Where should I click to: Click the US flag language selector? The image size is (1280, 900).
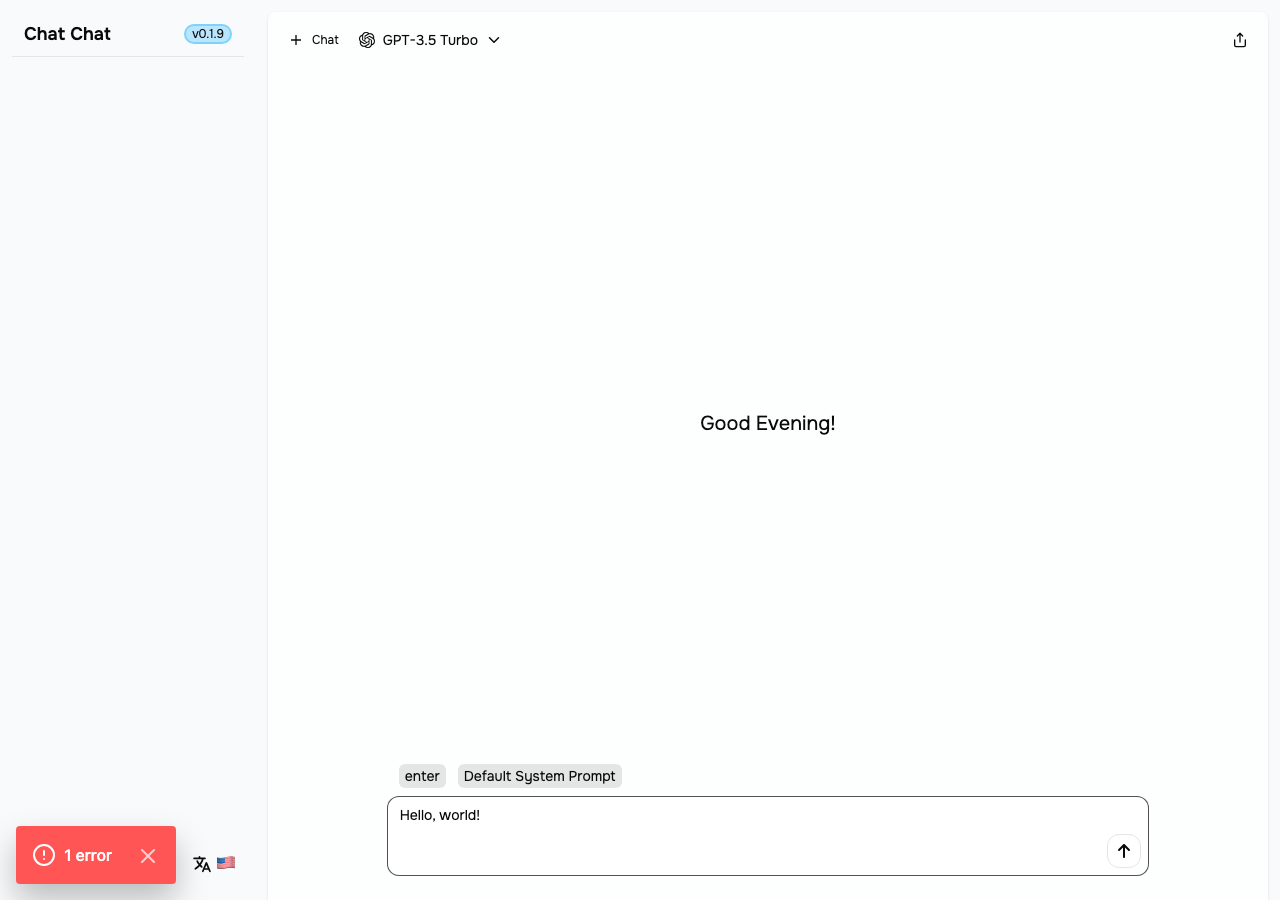click(226, 862)
